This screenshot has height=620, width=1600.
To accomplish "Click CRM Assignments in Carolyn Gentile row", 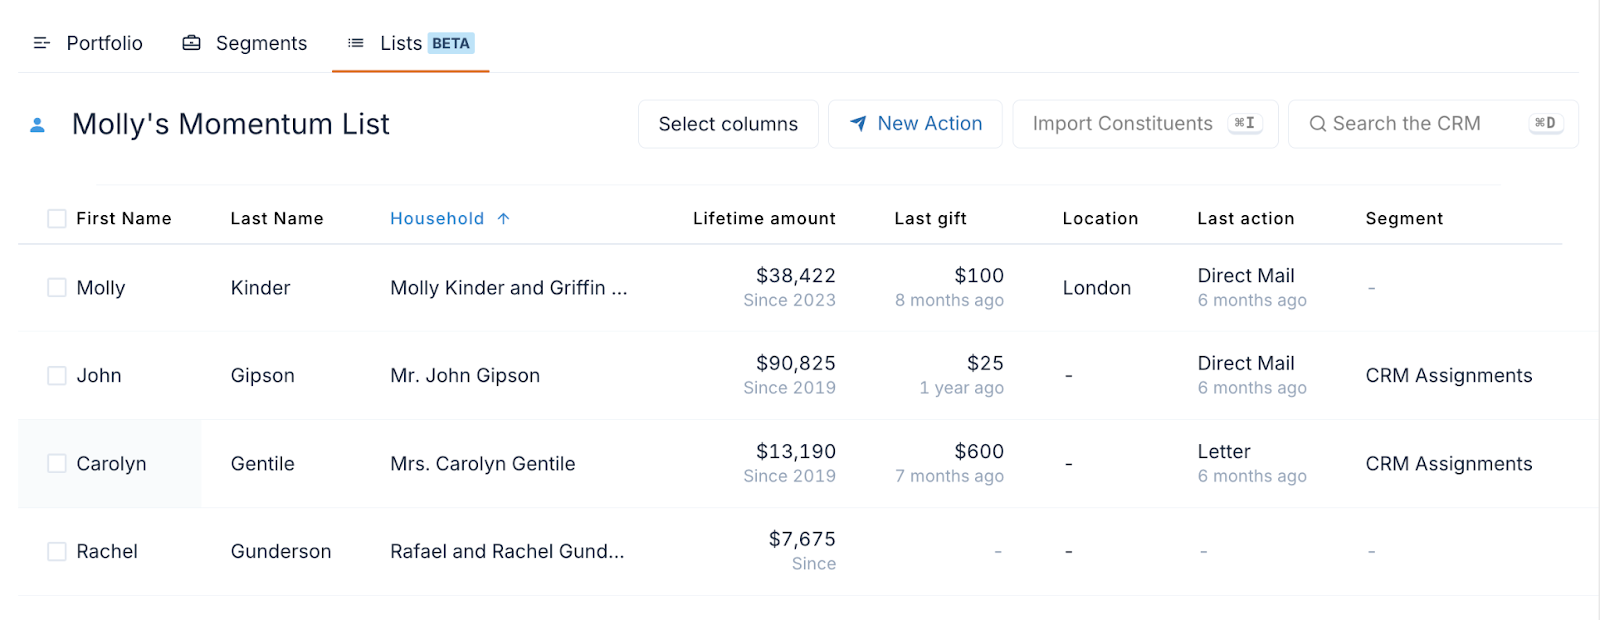I will [1449, 464].
